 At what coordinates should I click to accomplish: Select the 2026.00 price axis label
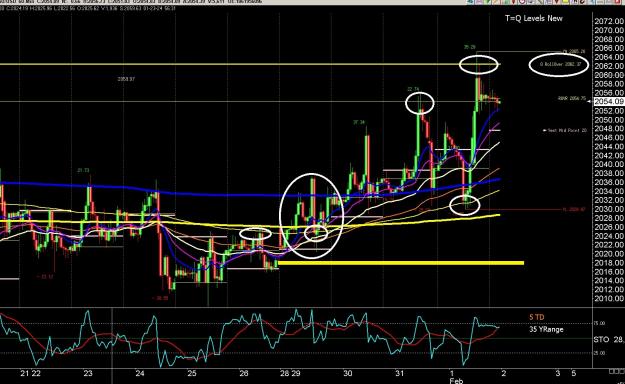(x=609, y=227)
